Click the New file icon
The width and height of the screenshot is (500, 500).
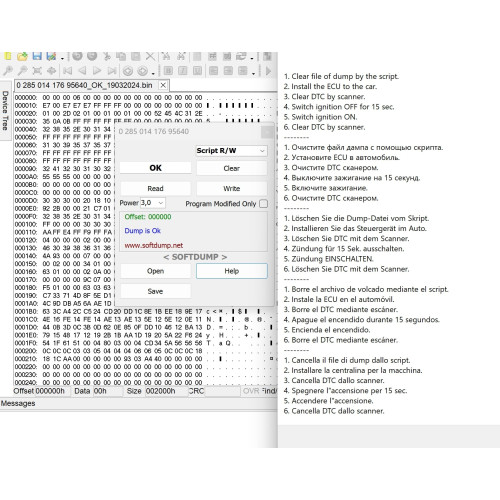click(x=7, y=56)
